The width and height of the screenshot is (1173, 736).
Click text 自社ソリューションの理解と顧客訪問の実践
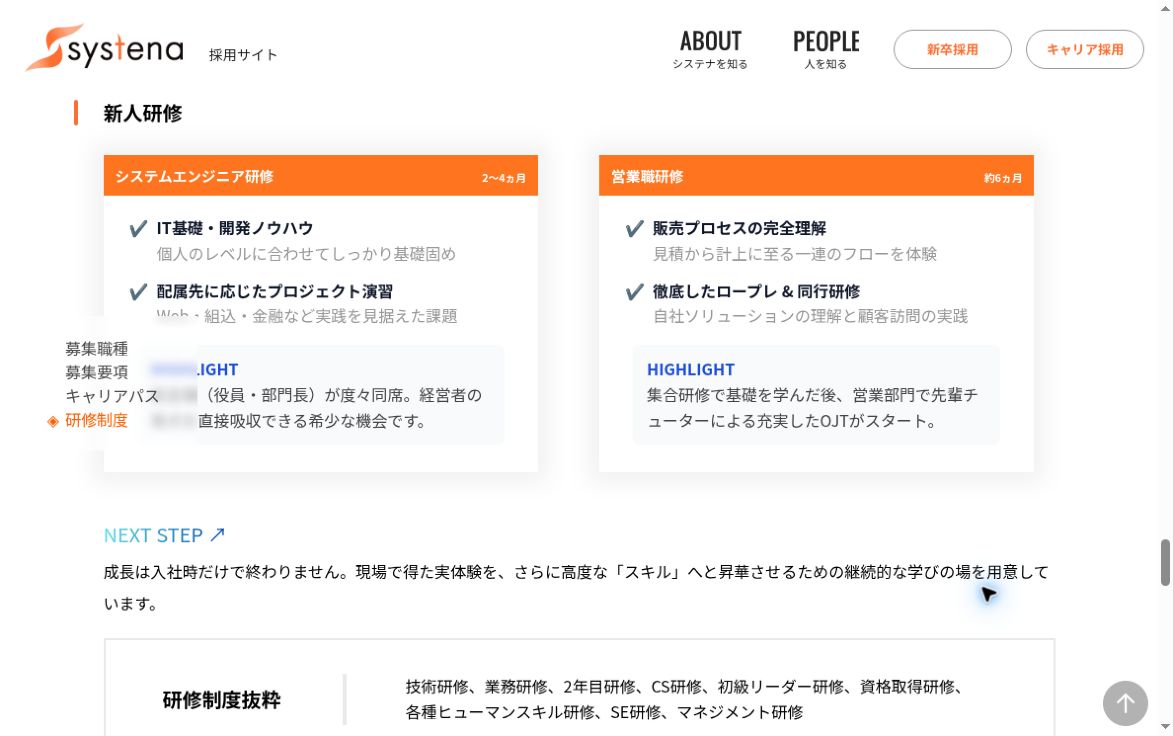(810, 316)
